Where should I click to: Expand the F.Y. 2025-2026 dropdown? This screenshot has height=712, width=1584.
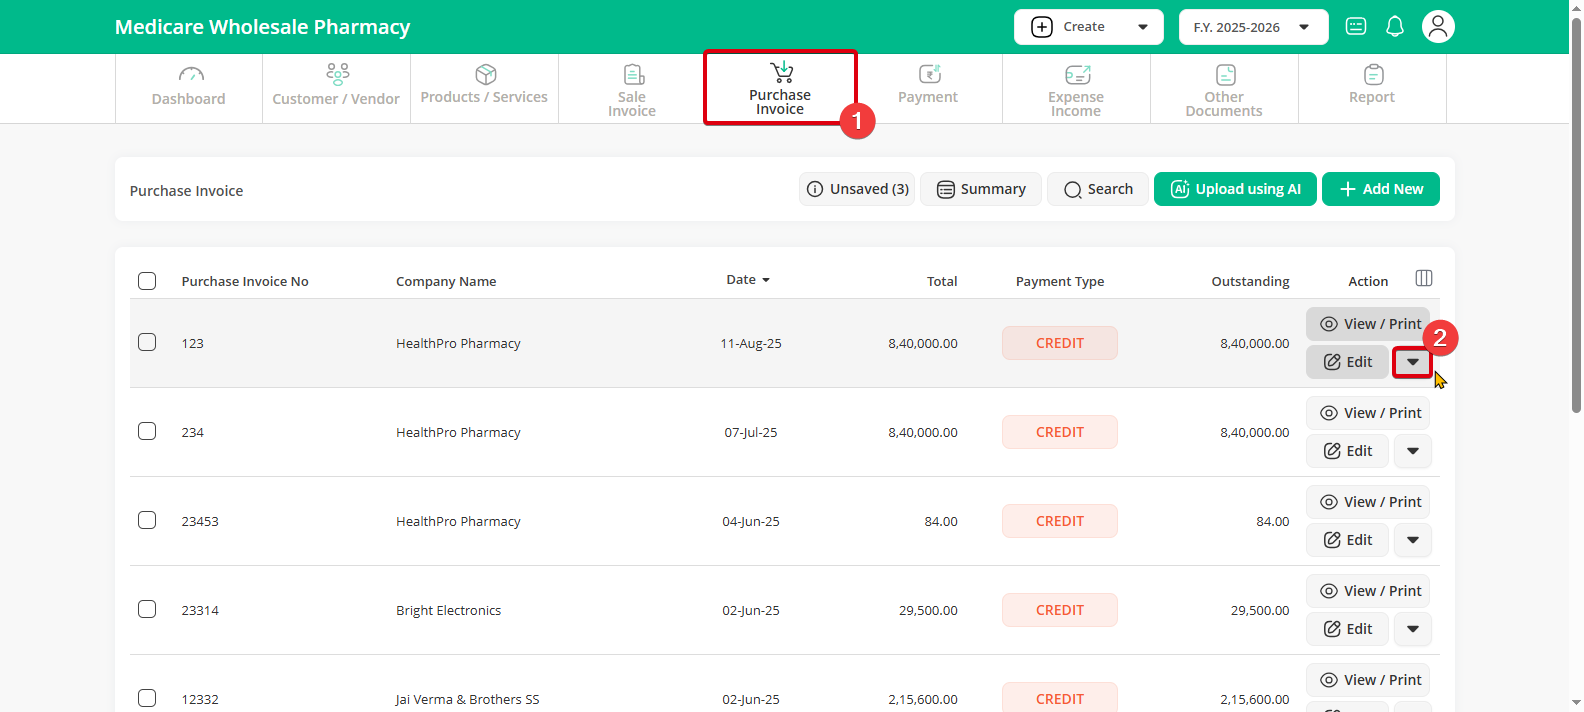pyautogui.click(x=1253, y=27)
